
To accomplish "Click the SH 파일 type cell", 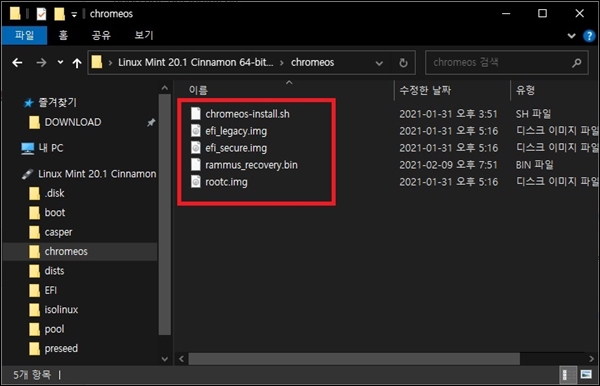I will (533, 114).
